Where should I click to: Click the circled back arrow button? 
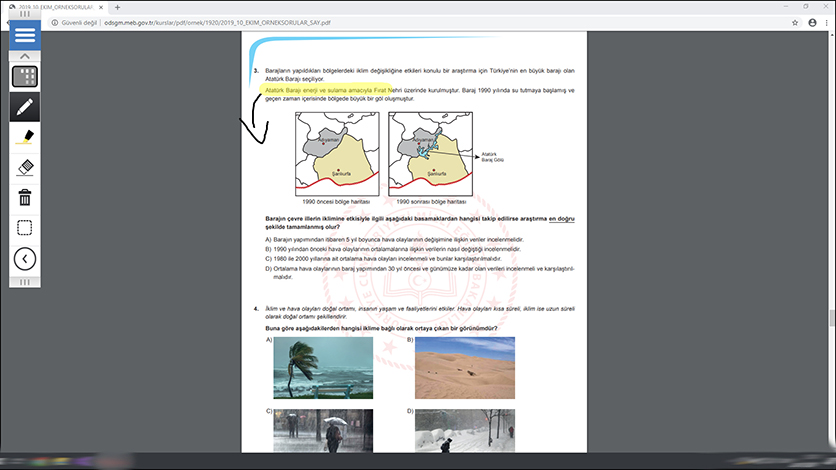point(25,259)
